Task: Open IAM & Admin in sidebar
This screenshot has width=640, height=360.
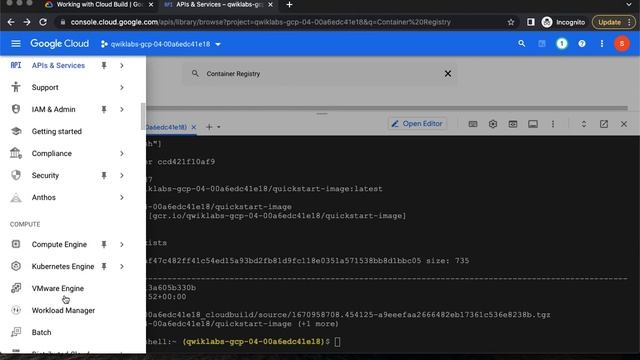Action: 53,109
